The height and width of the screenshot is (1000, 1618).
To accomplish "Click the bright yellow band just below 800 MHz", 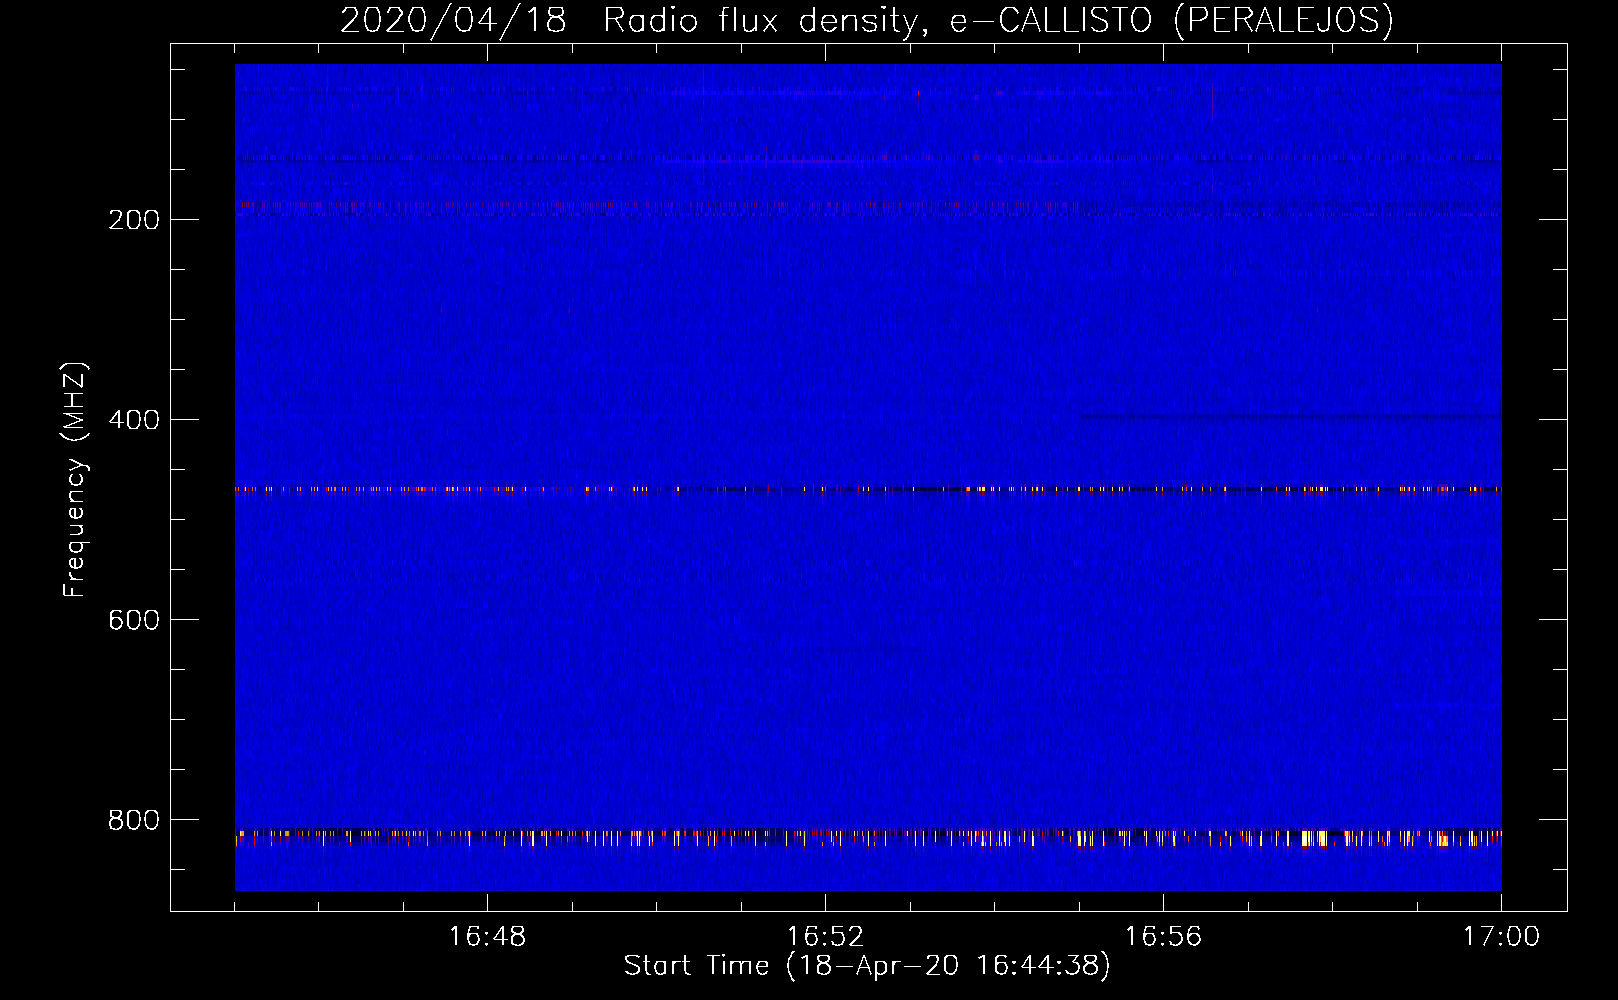I will 868,837.
